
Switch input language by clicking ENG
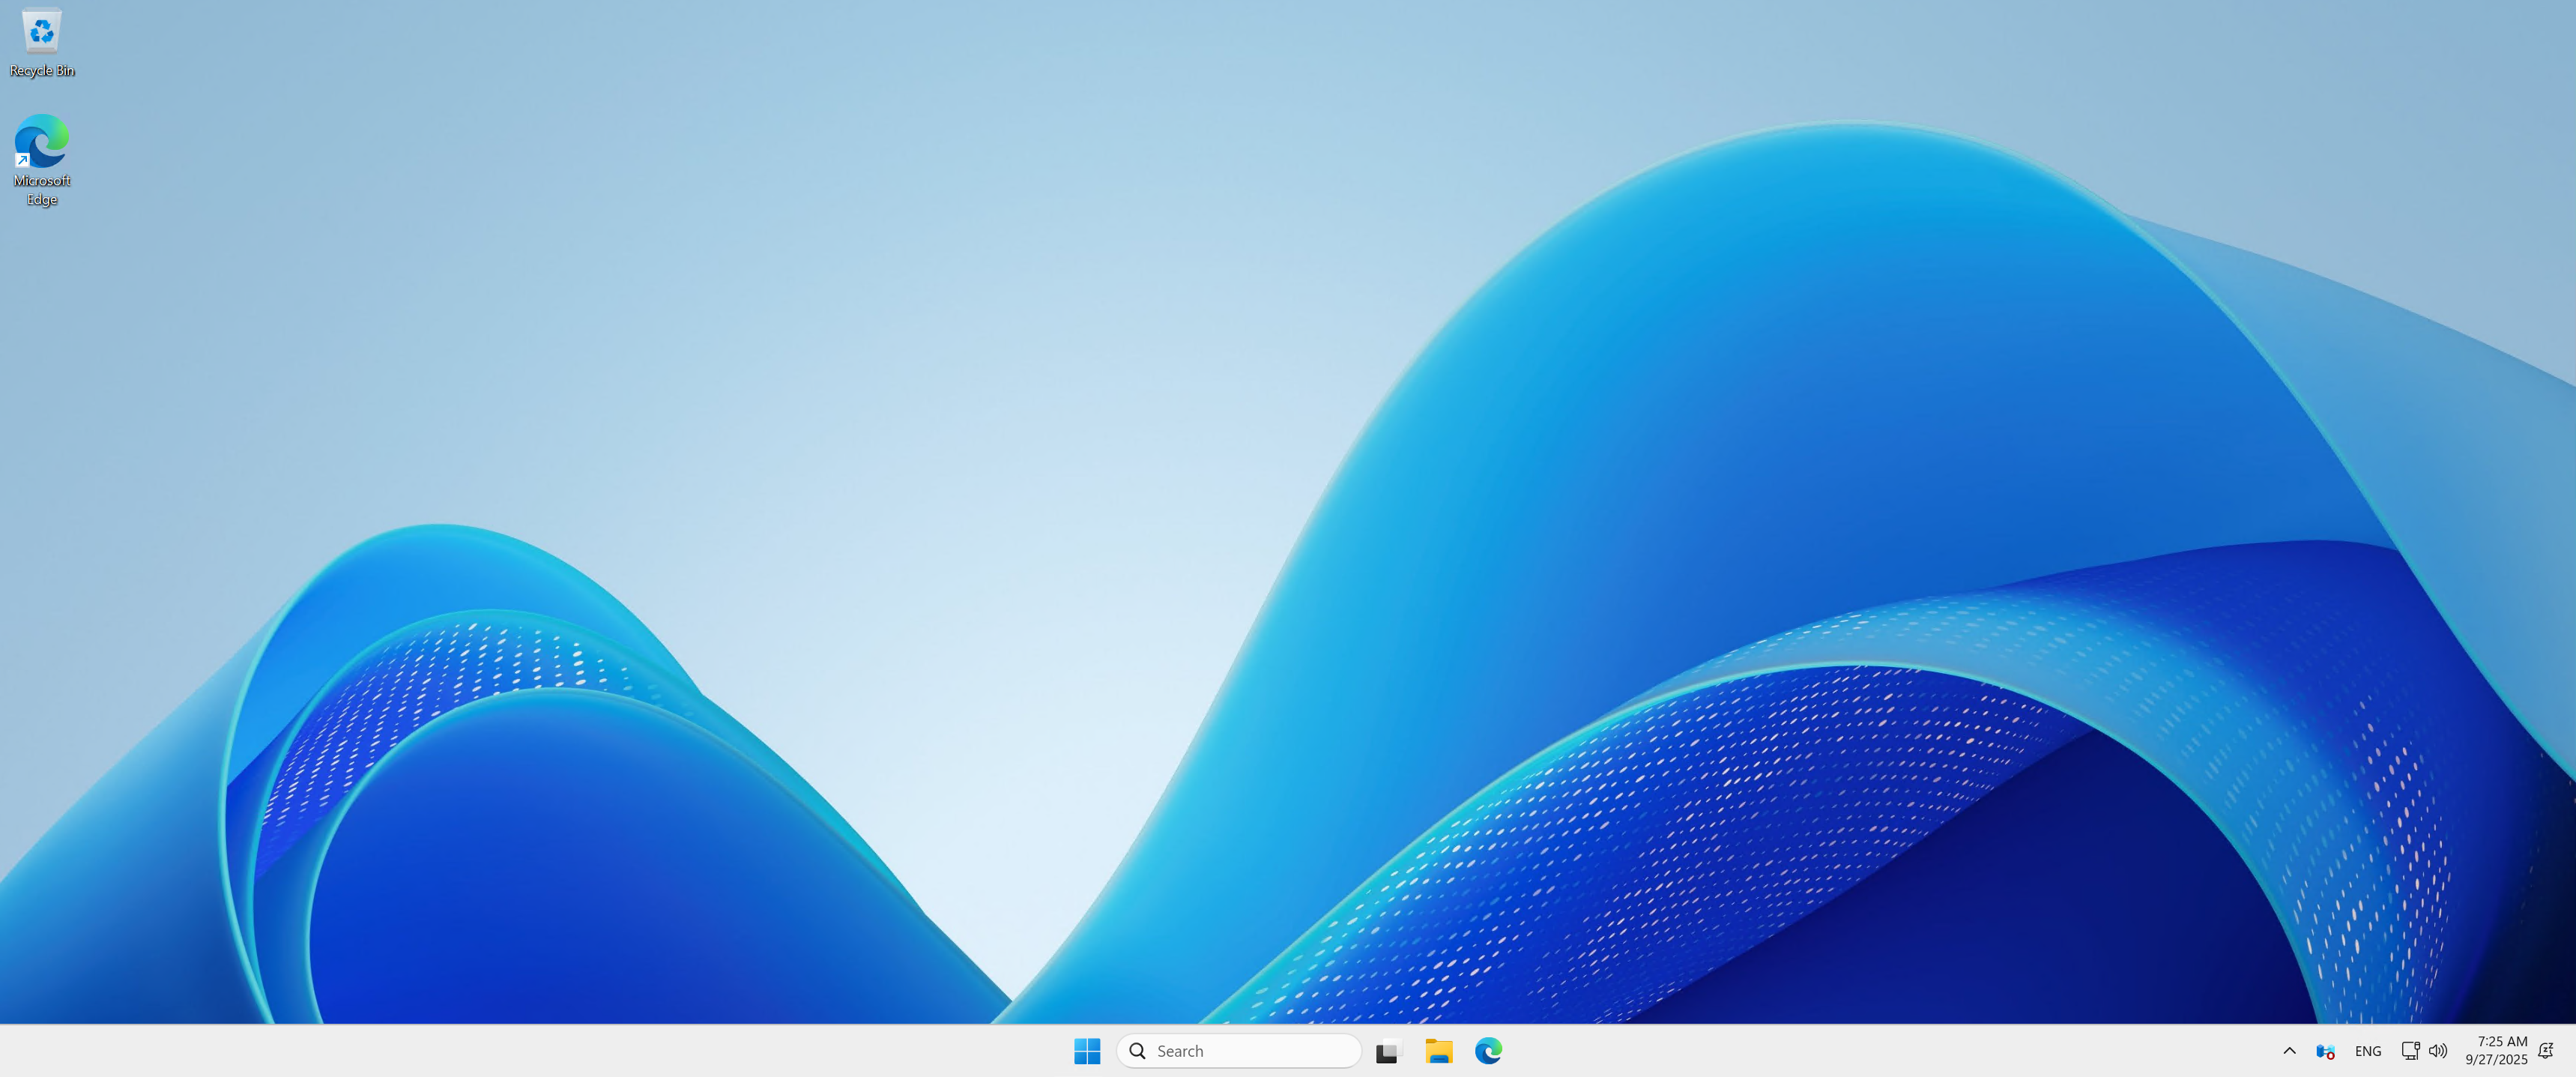pyautogui.click(x=2368, y=1051)
